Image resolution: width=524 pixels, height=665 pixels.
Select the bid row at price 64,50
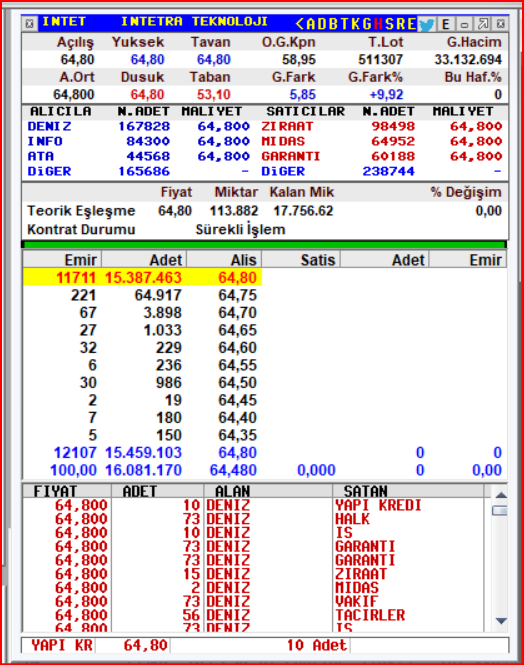pos(142,383)
